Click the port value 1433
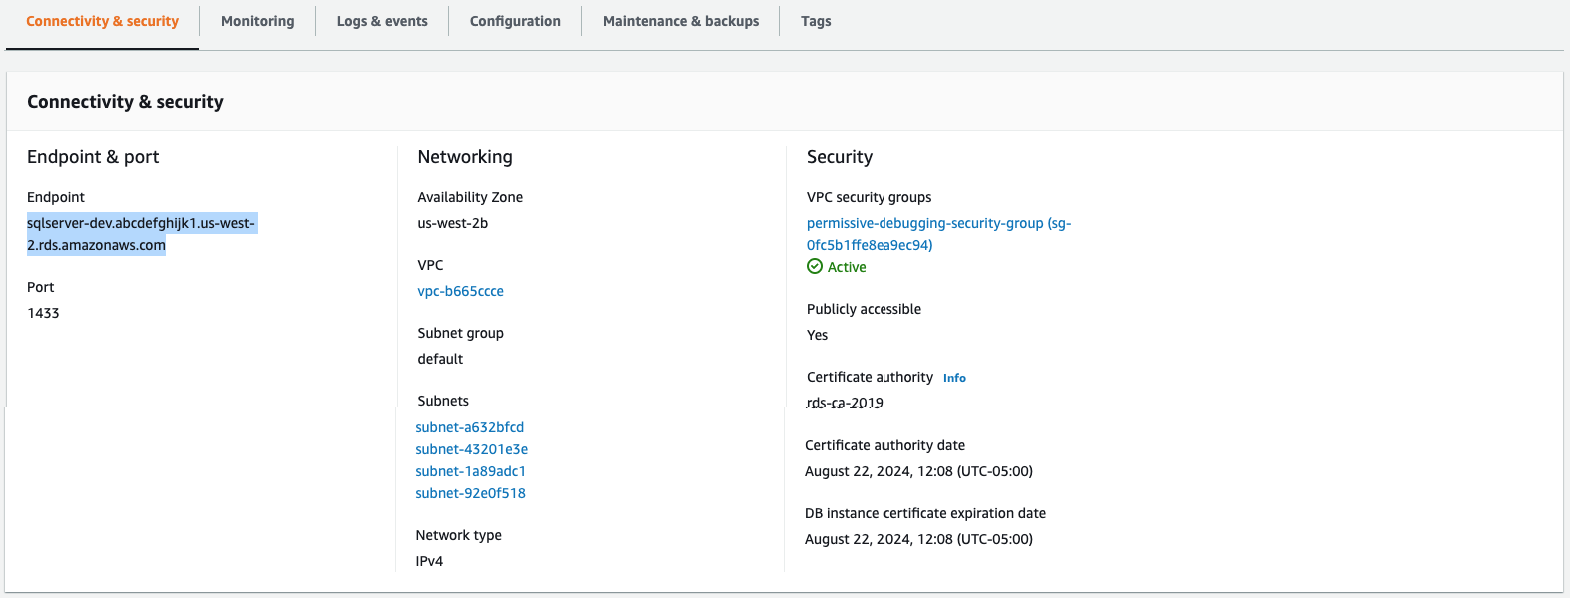 coord(43,313)
